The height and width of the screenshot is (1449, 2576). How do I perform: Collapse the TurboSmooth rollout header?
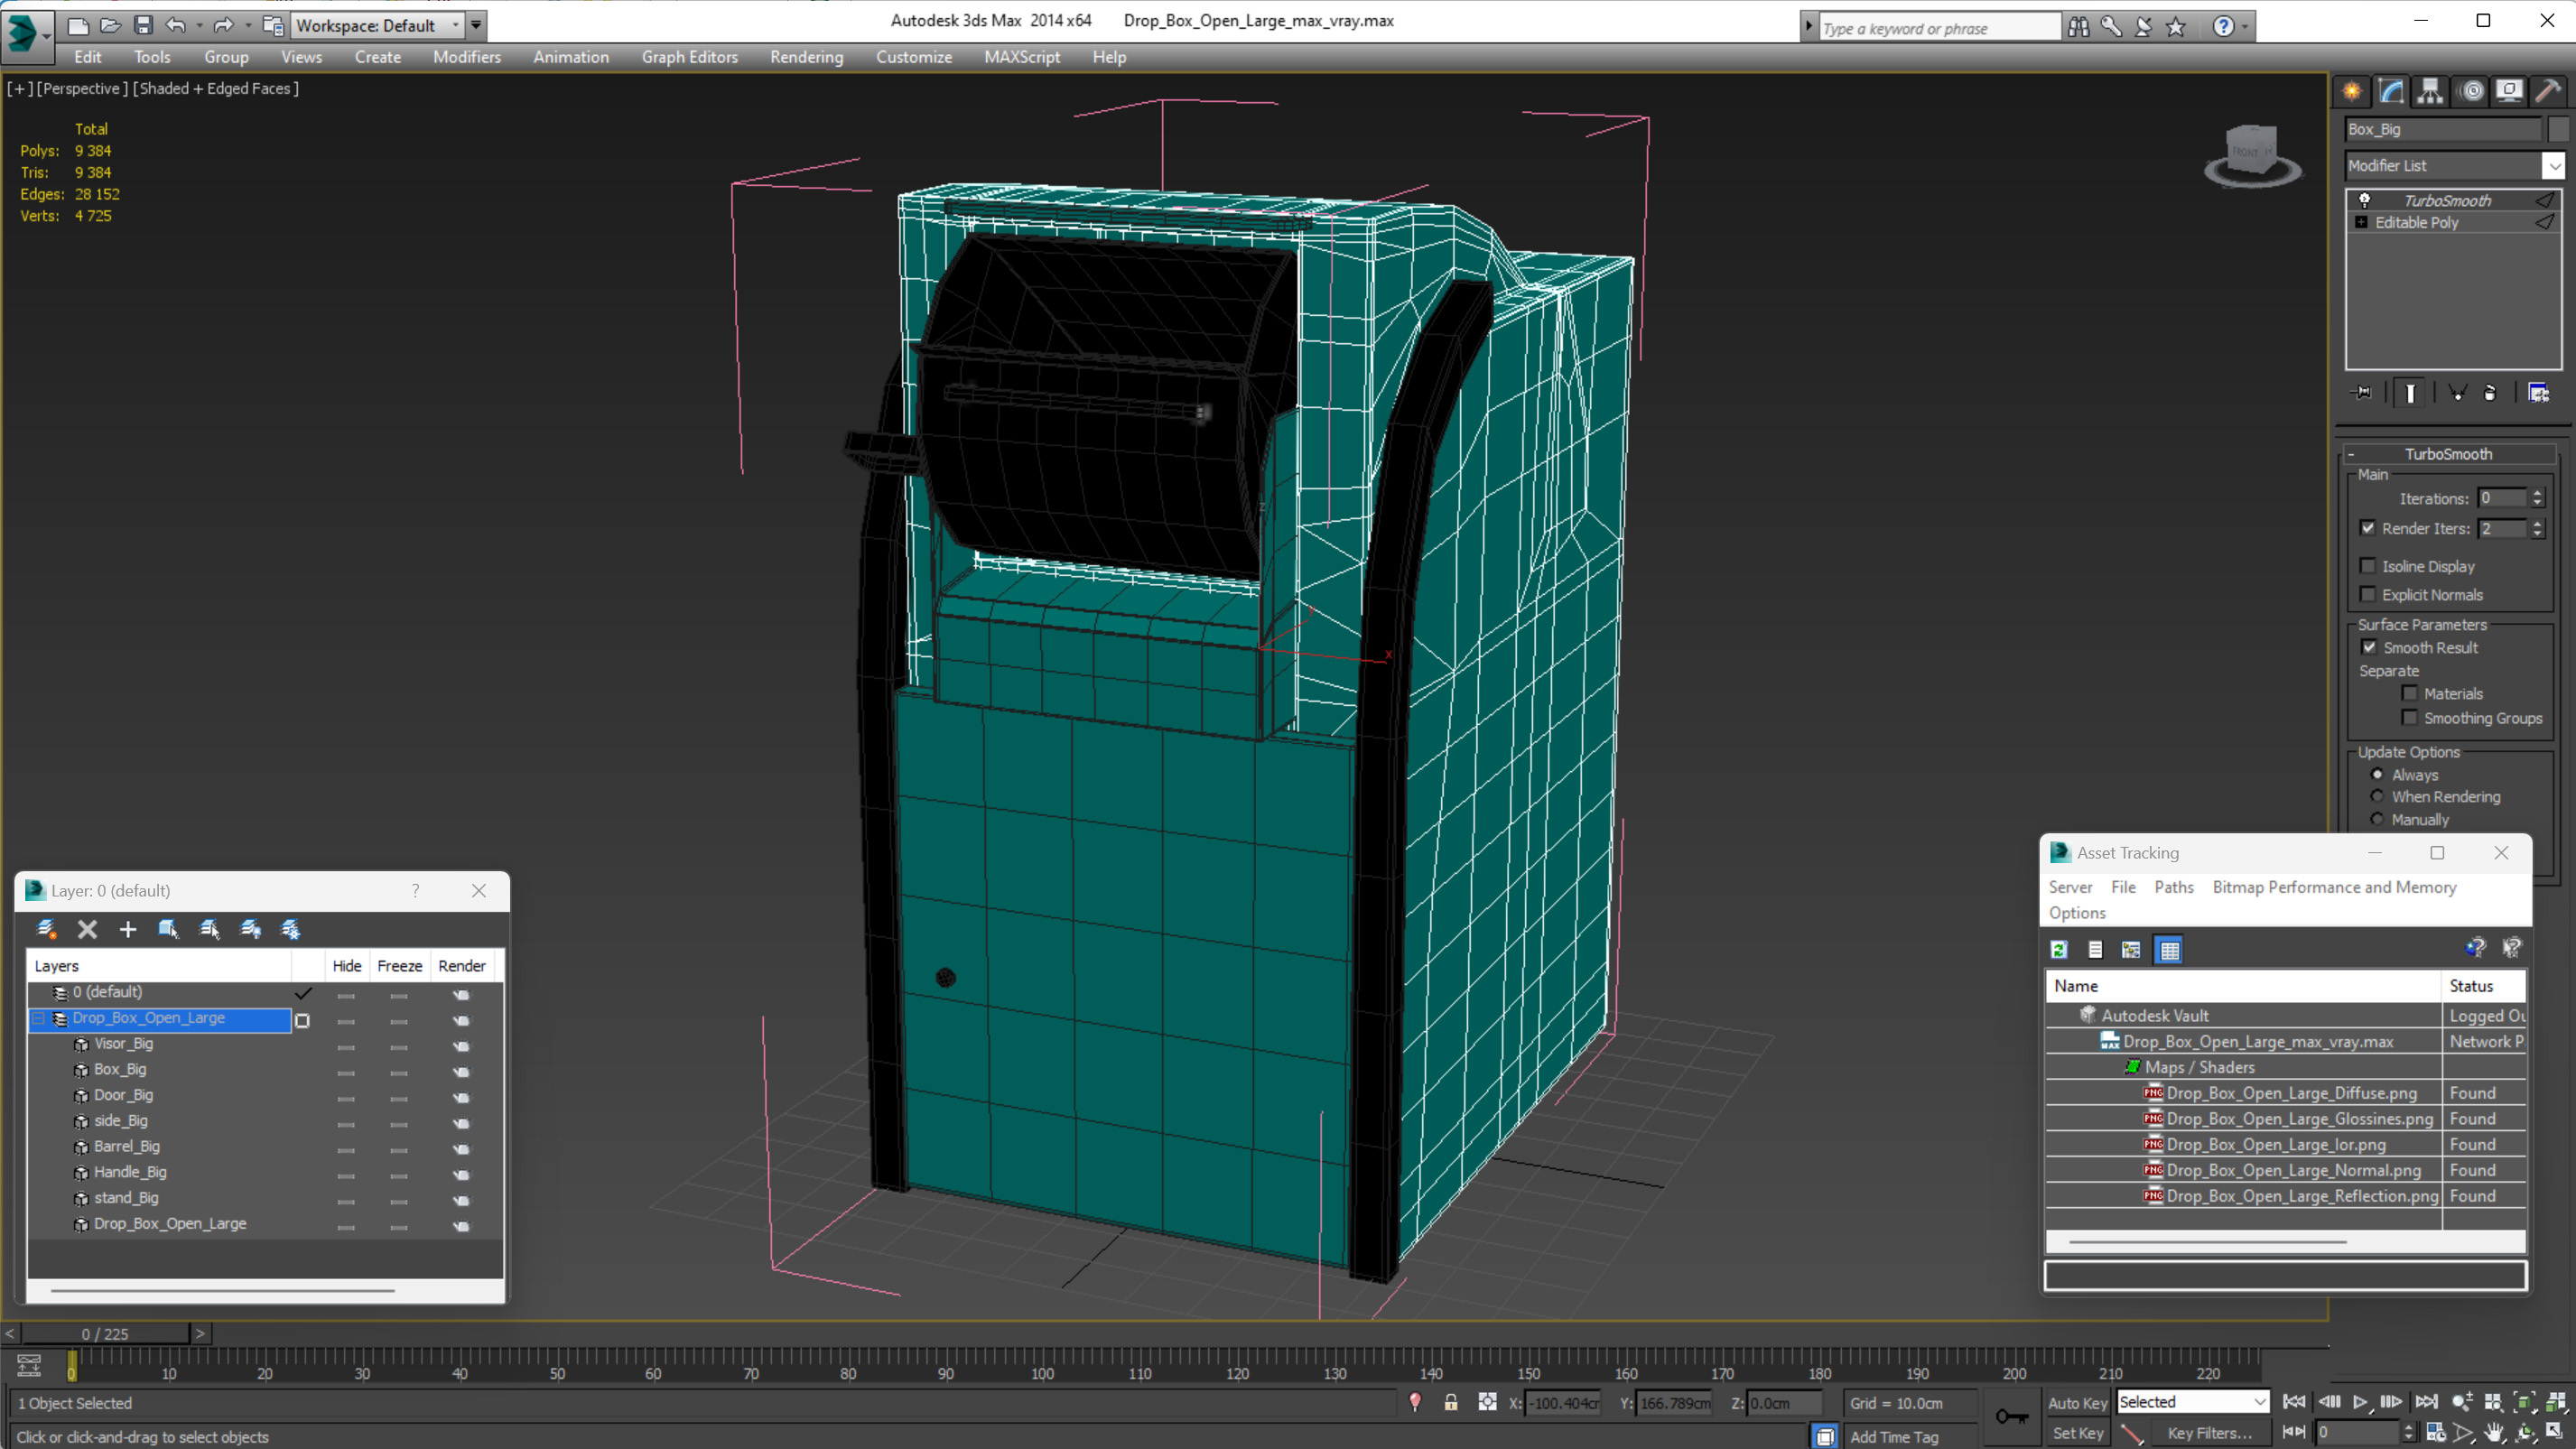pos(2448,453)
